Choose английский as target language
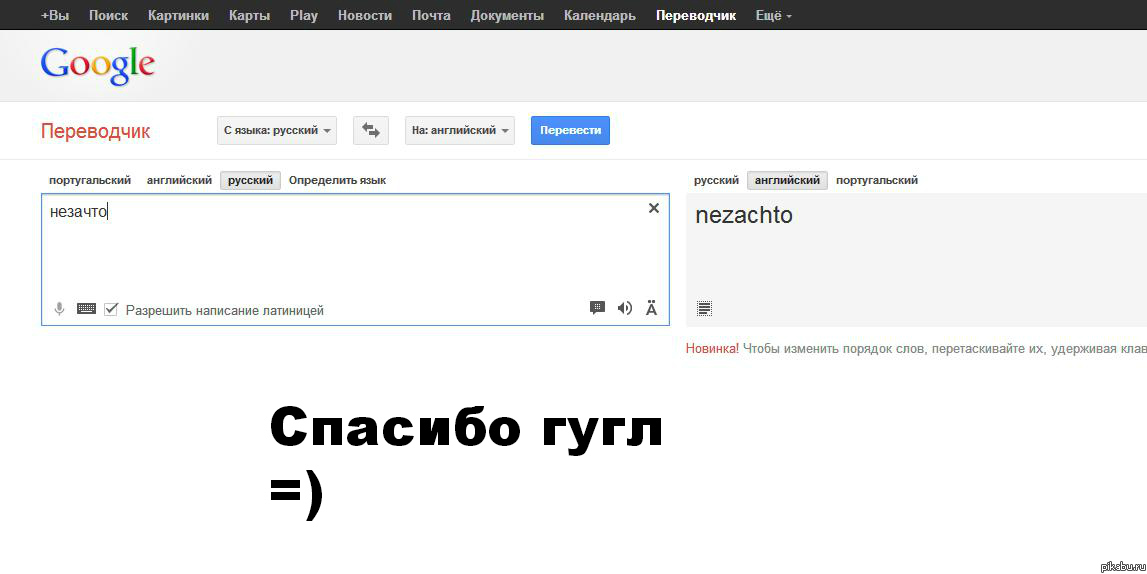The height and width of the screenshot is (574, 1147). point(787,180)
